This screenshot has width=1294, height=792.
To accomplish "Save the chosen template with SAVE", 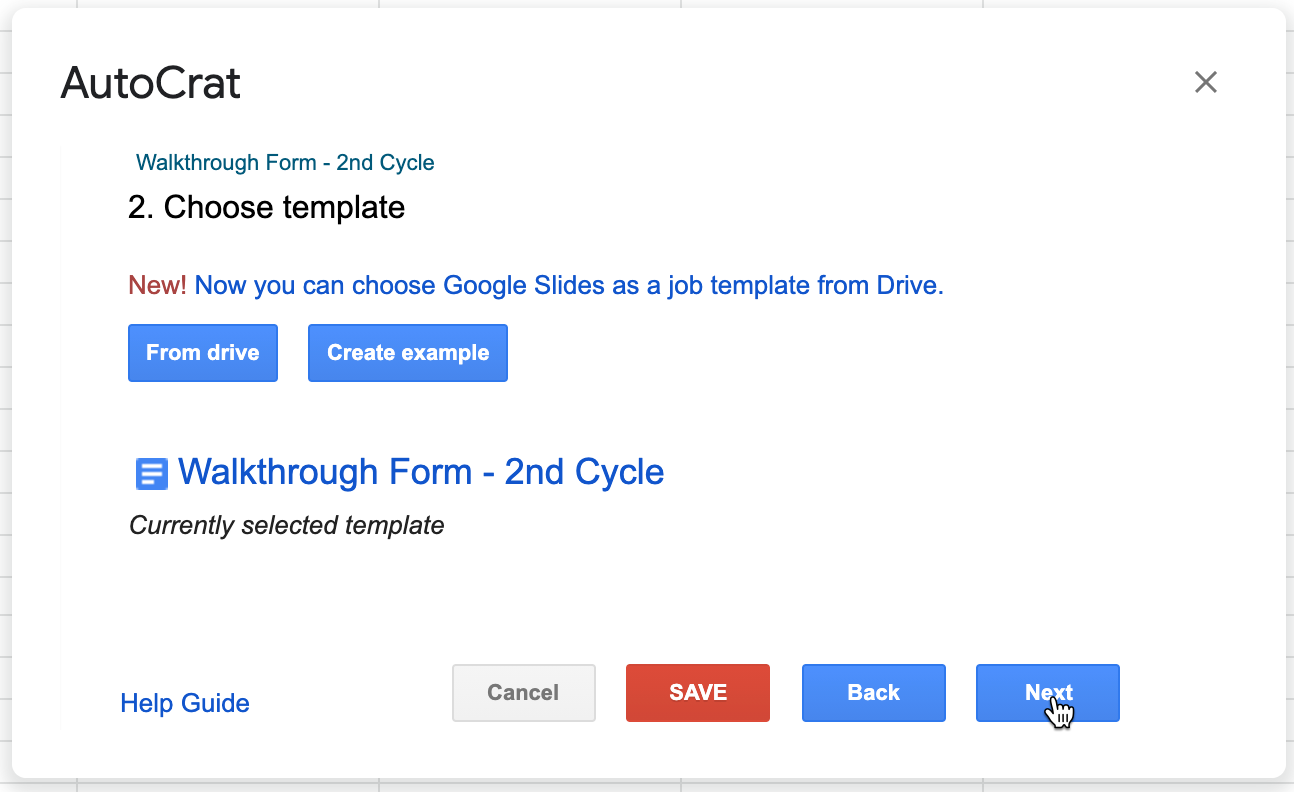I will pyautogui.click(x=697, y=692).
